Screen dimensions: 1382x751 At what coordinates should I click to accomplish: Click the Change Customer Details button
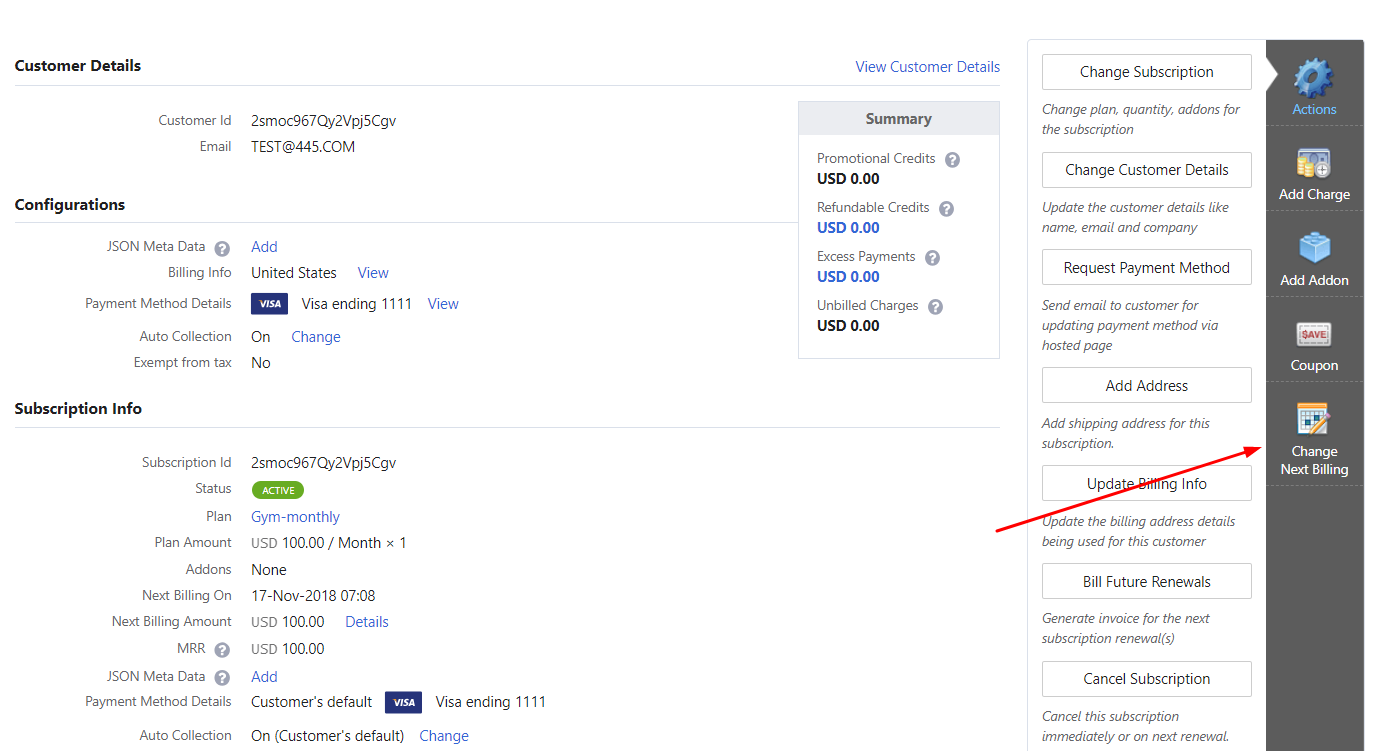click(x=1146, y=170)
